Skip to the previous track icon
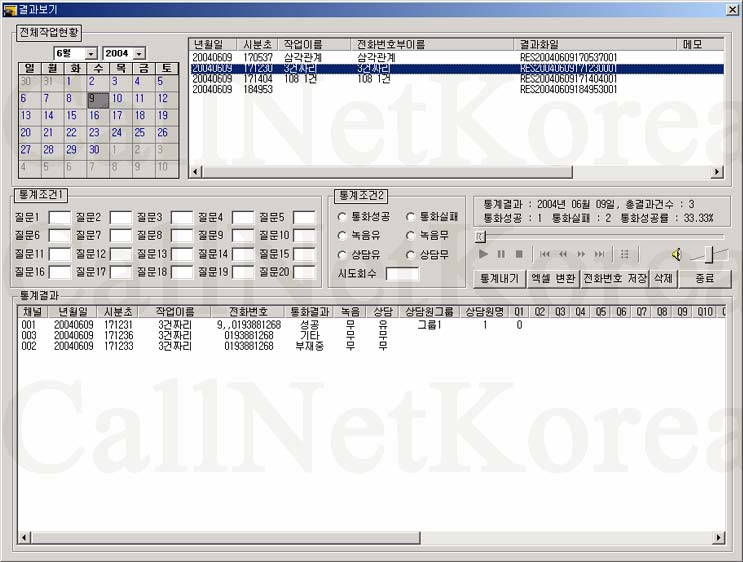This screenshot has height=562, width=743. pos(545,254)
